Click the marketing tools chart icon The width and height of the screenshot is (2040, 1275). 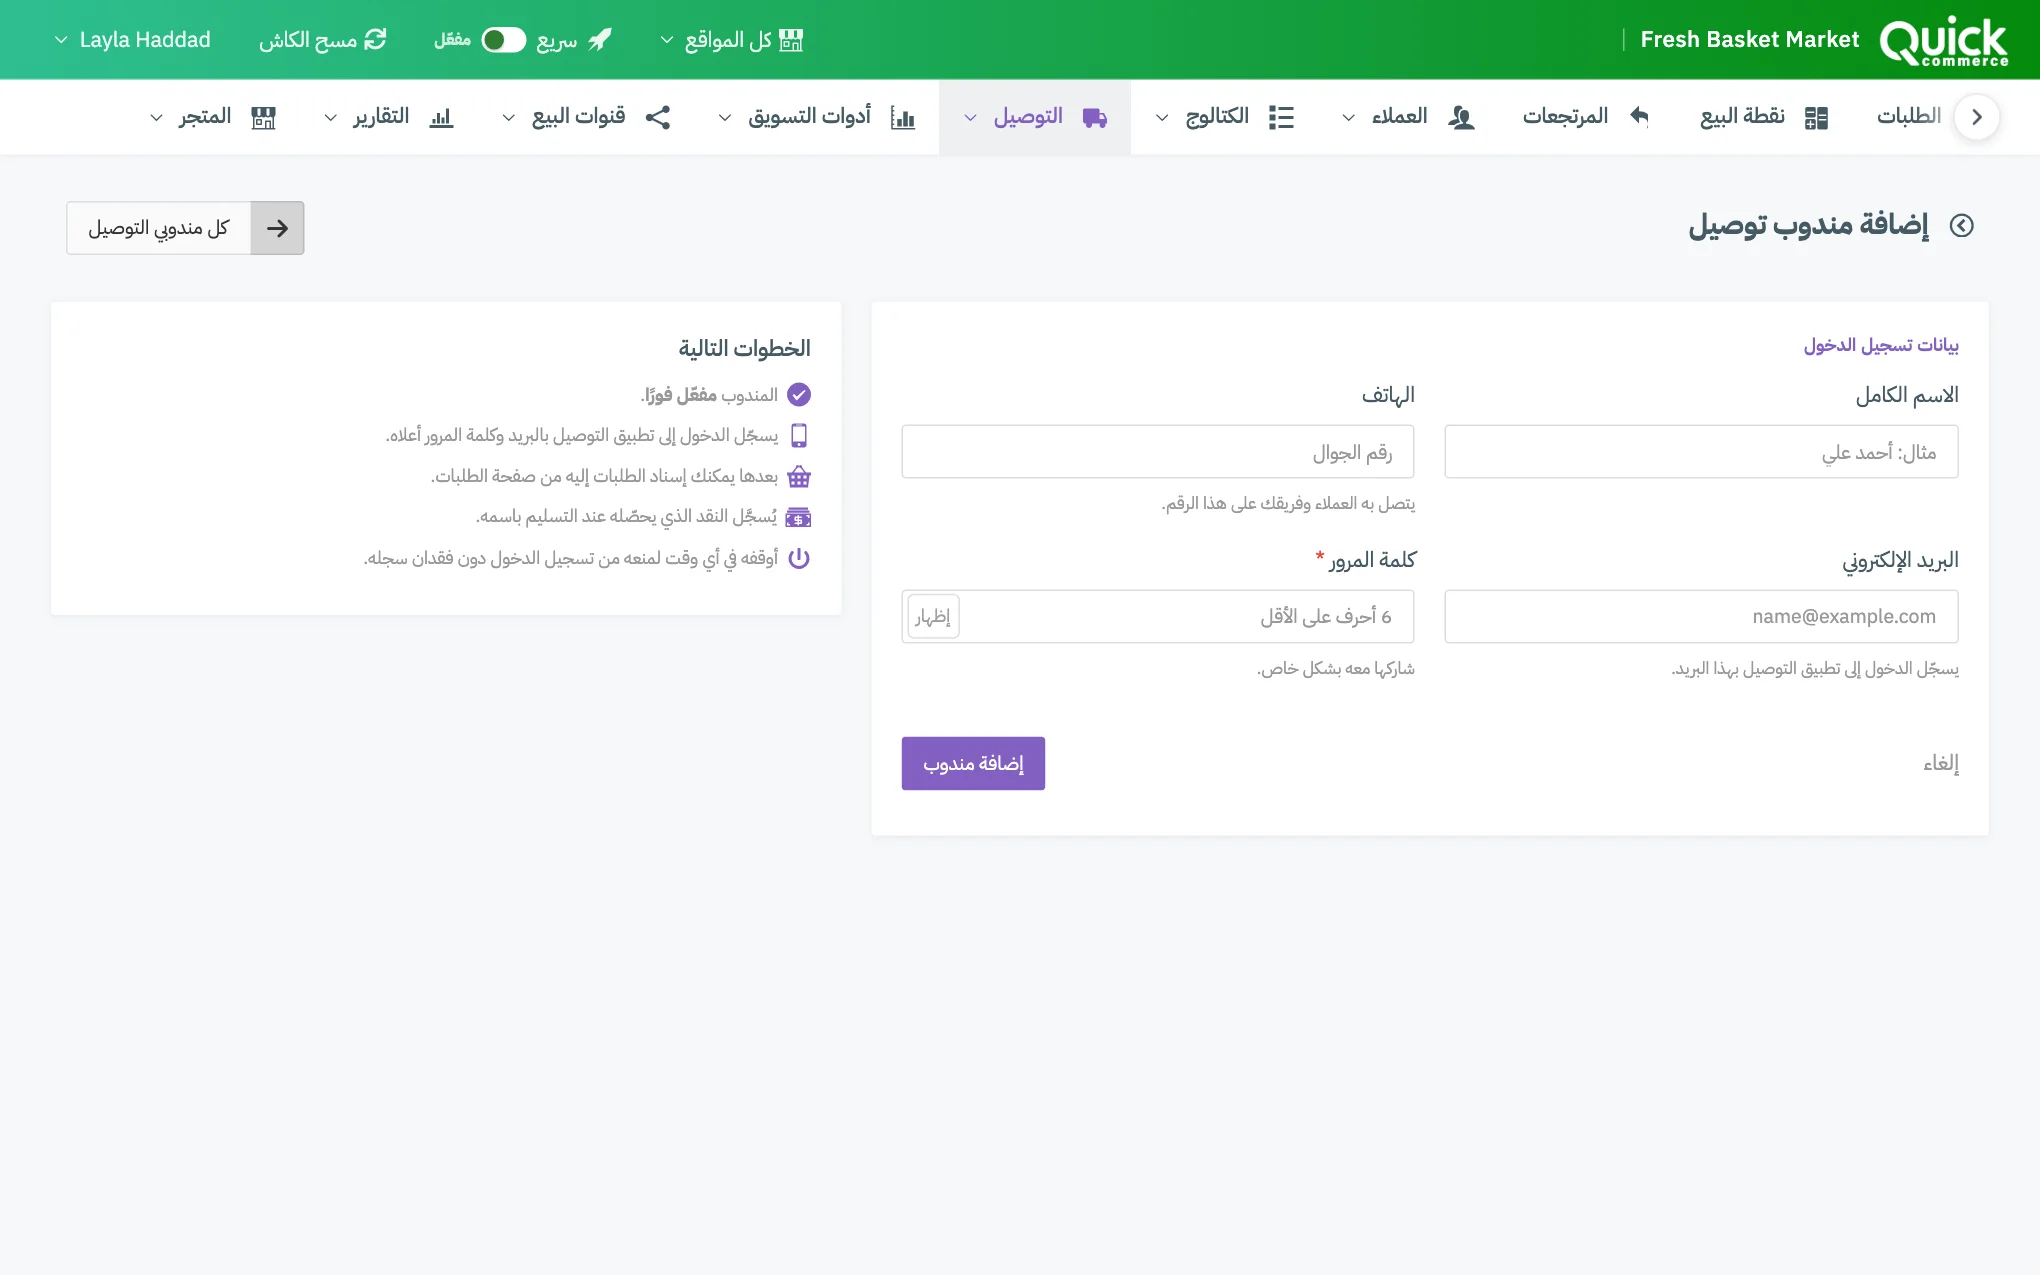pos(903,117)
